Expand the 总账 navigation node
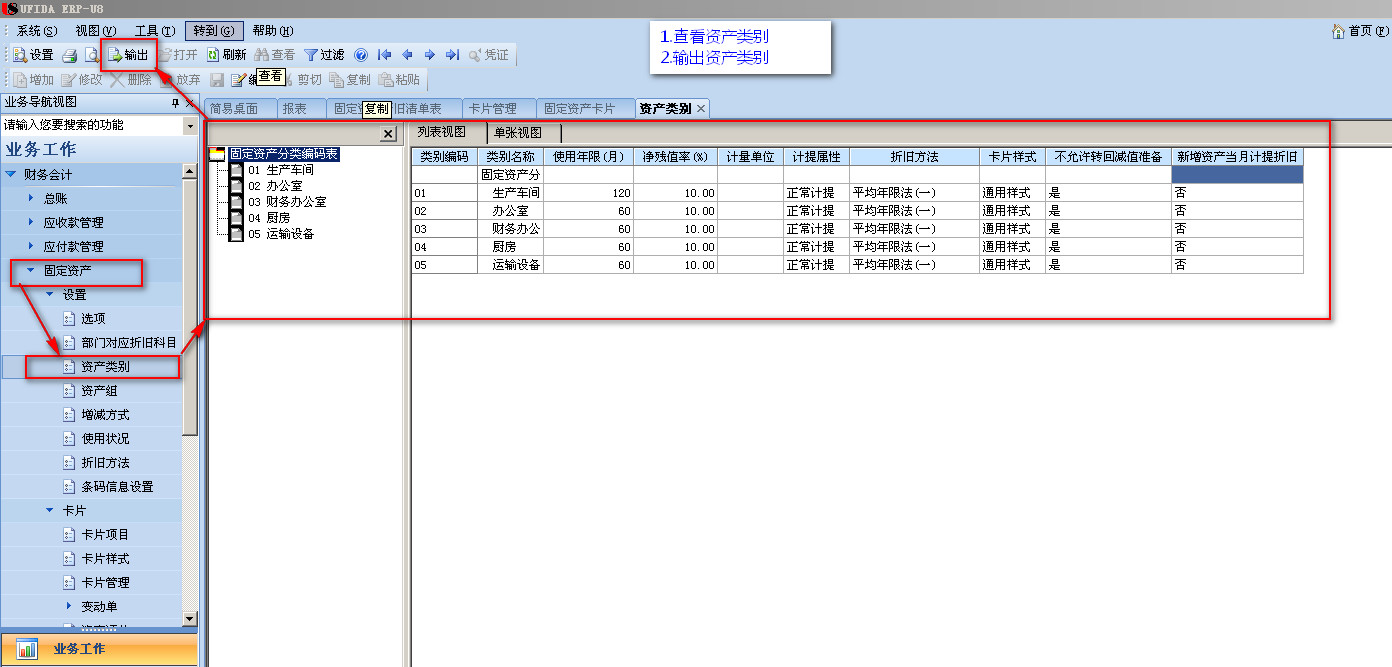The width and height of the screenshot is (1392, 667). (x=31, y=199)
